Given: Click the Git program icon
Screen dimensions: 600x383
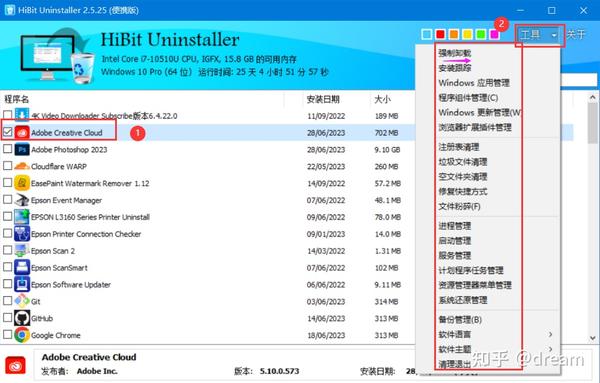Looking at the screenshot, I should pyautogui.click(x=22, y=301).
